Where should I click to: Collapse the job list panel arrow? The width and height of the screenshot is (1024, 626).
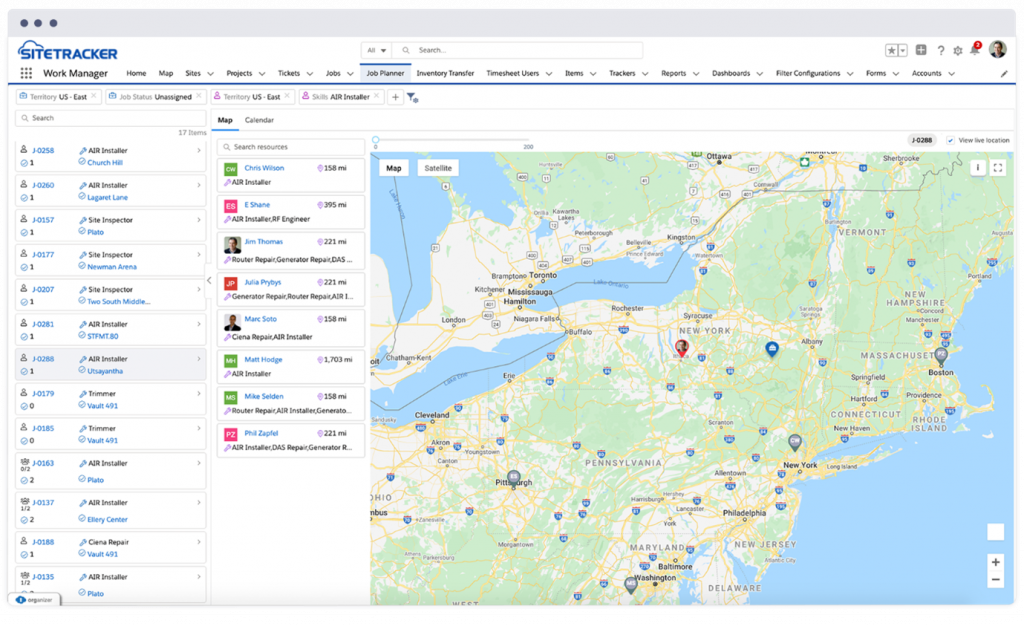tap(209, 281)
